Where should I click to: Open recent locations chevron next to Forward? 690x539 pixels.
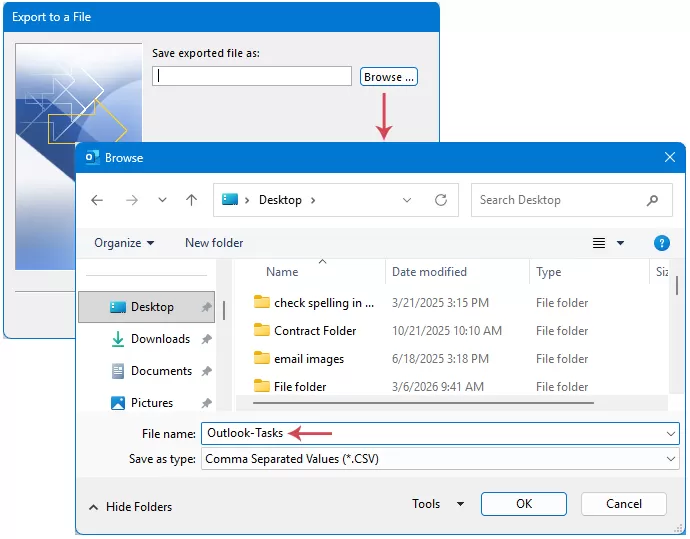coord(162,200)
